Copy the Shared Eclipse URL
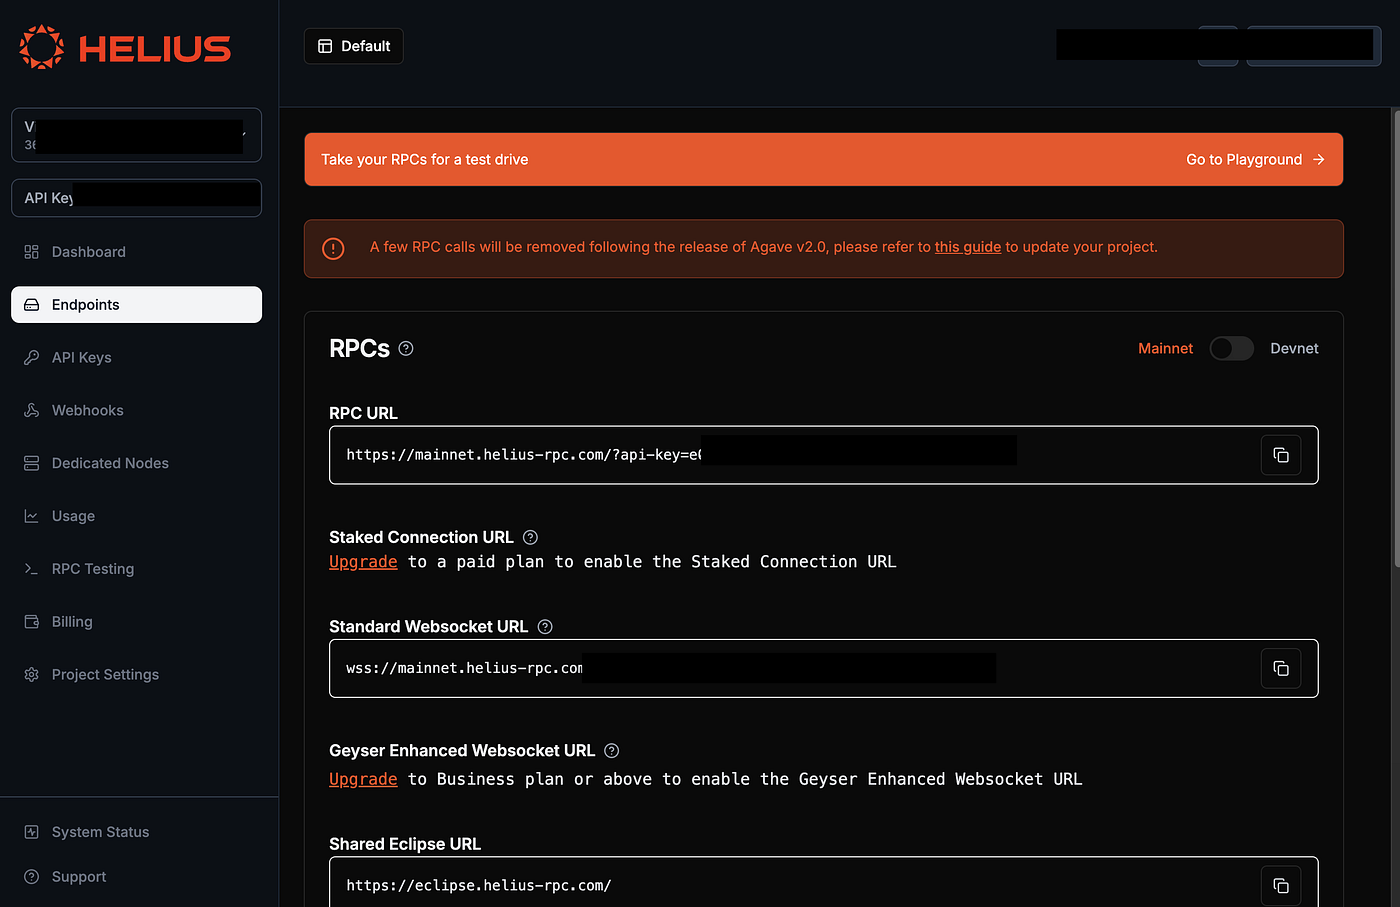The height and width of the screenshot is (907, 1400). 1281,886
